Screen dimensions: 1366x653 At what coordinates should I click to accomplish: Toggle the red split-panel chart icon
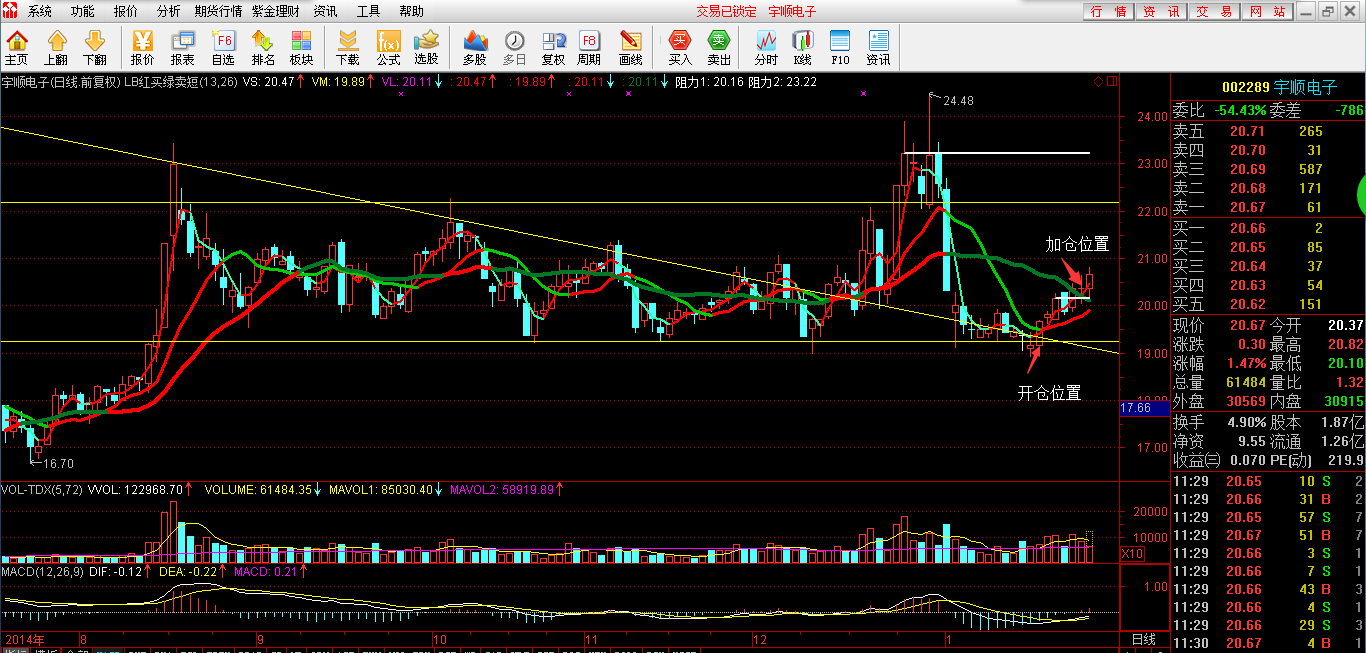pyautogui.click(x=1110, y=81)
